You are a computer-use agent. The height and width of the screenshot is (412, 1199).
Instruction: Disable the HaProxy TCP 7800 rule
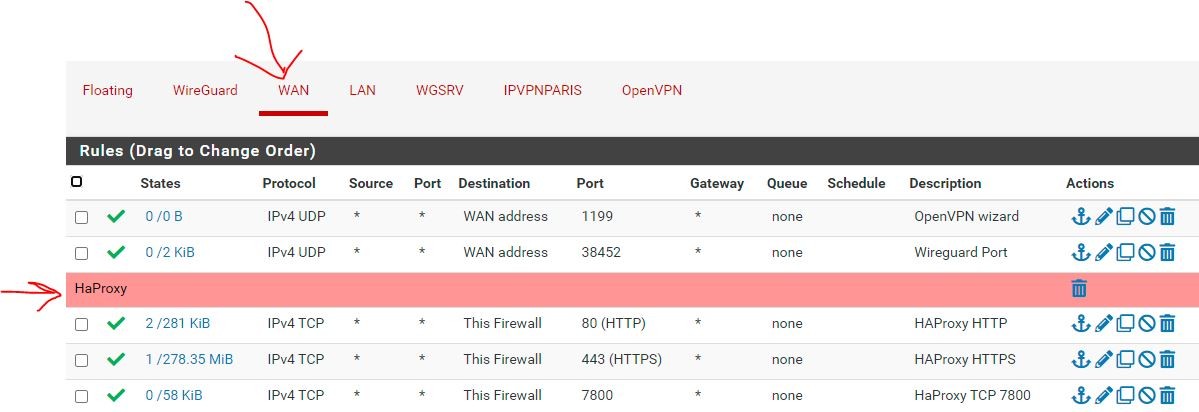1146,396
